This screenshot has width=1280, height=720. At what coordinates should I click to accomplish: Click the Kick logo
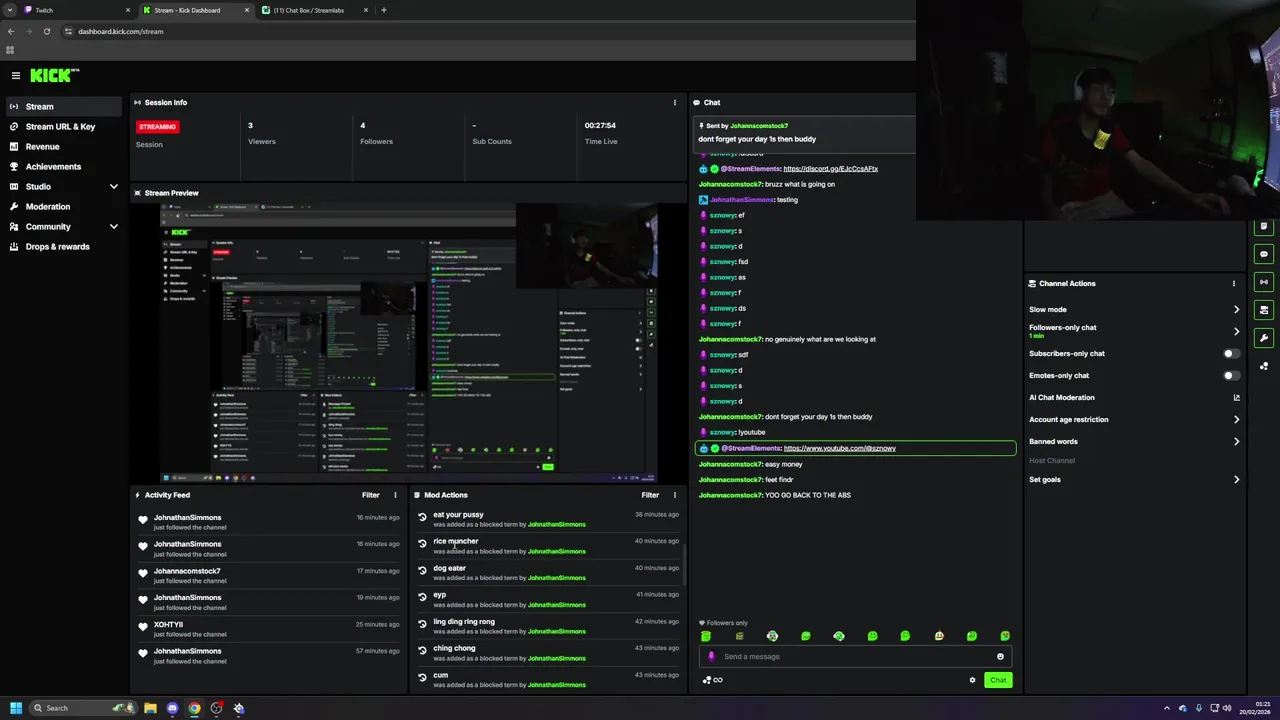(x=54, y=75)
